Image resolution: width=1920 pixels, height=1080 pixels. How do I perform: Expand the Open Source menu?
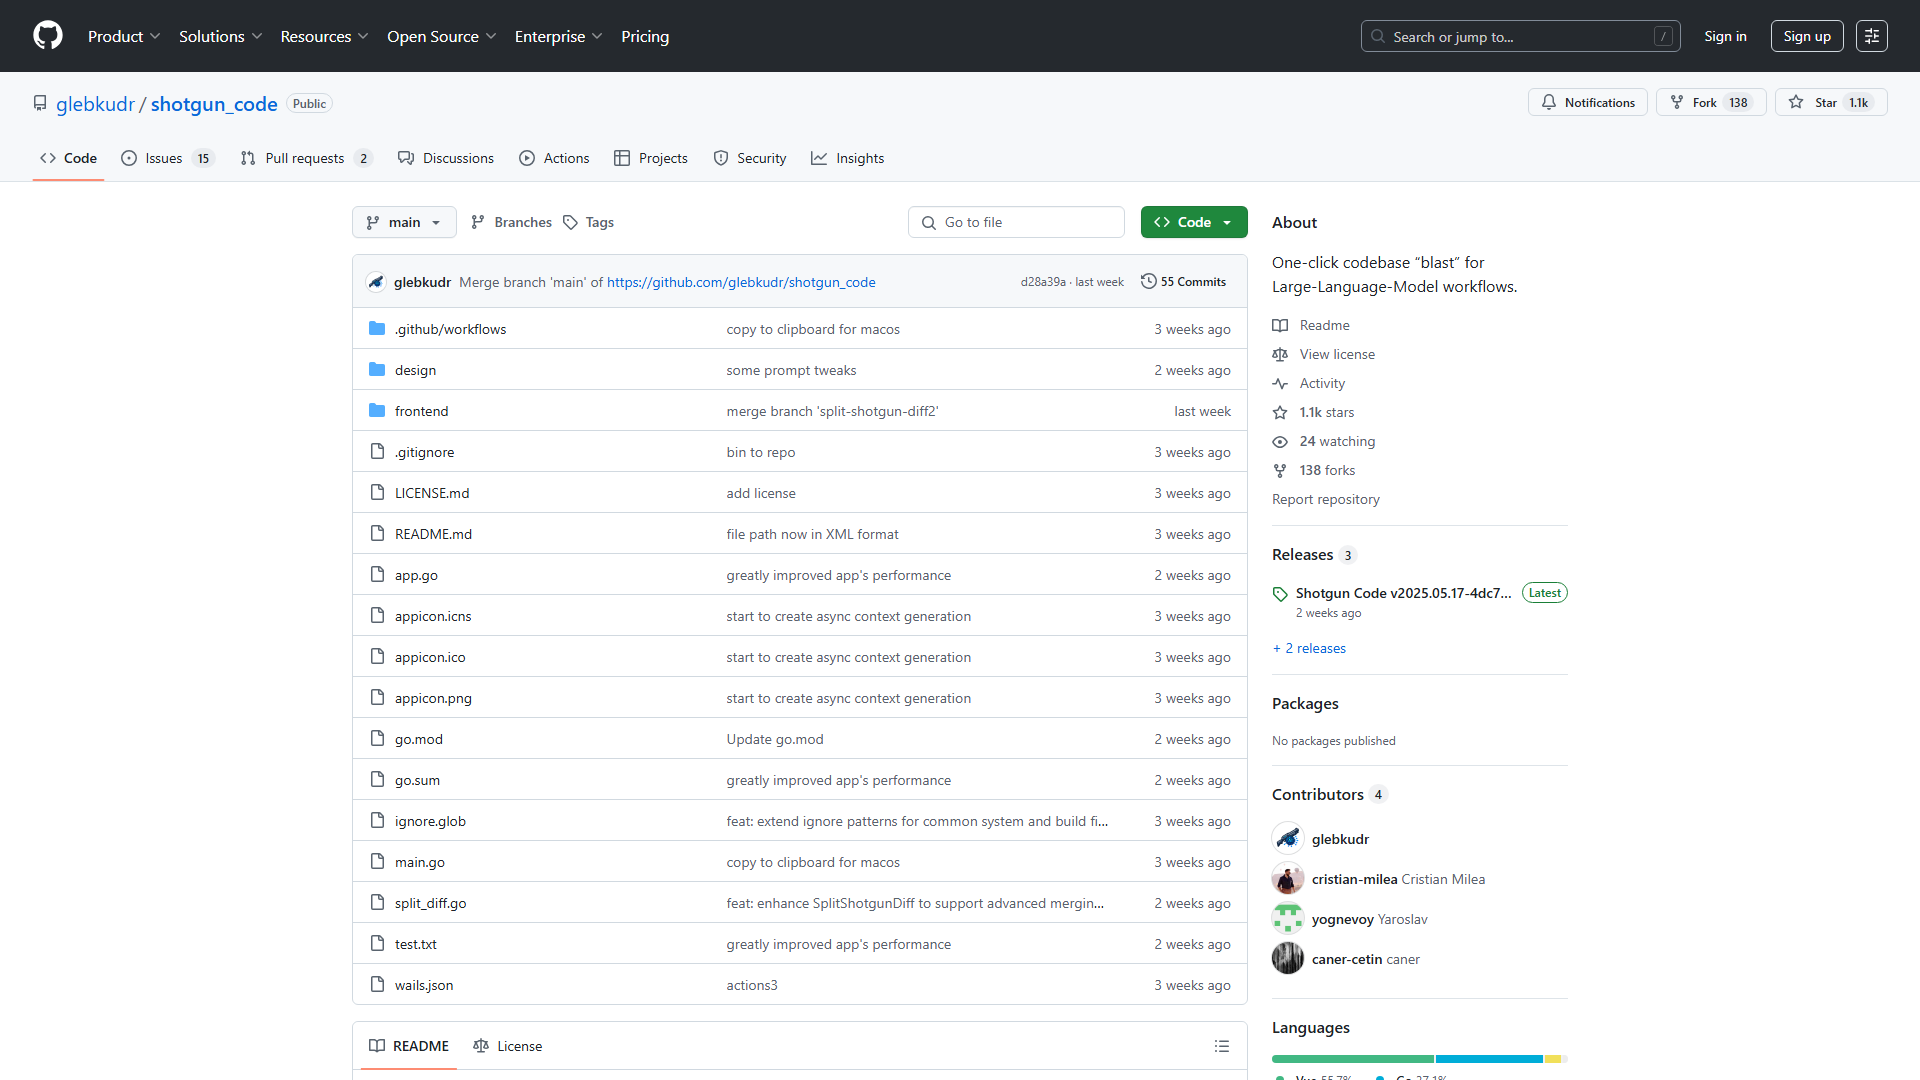click(441, 36)
